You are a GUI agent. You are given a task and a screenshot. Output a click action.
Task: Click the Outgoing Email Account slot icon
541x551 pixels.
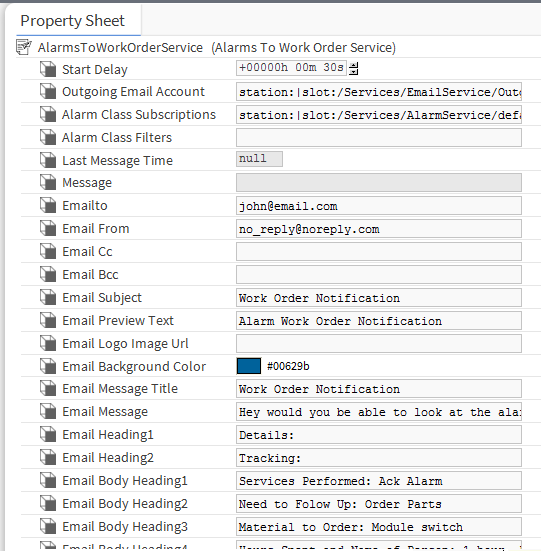click(x=48, y=92)
